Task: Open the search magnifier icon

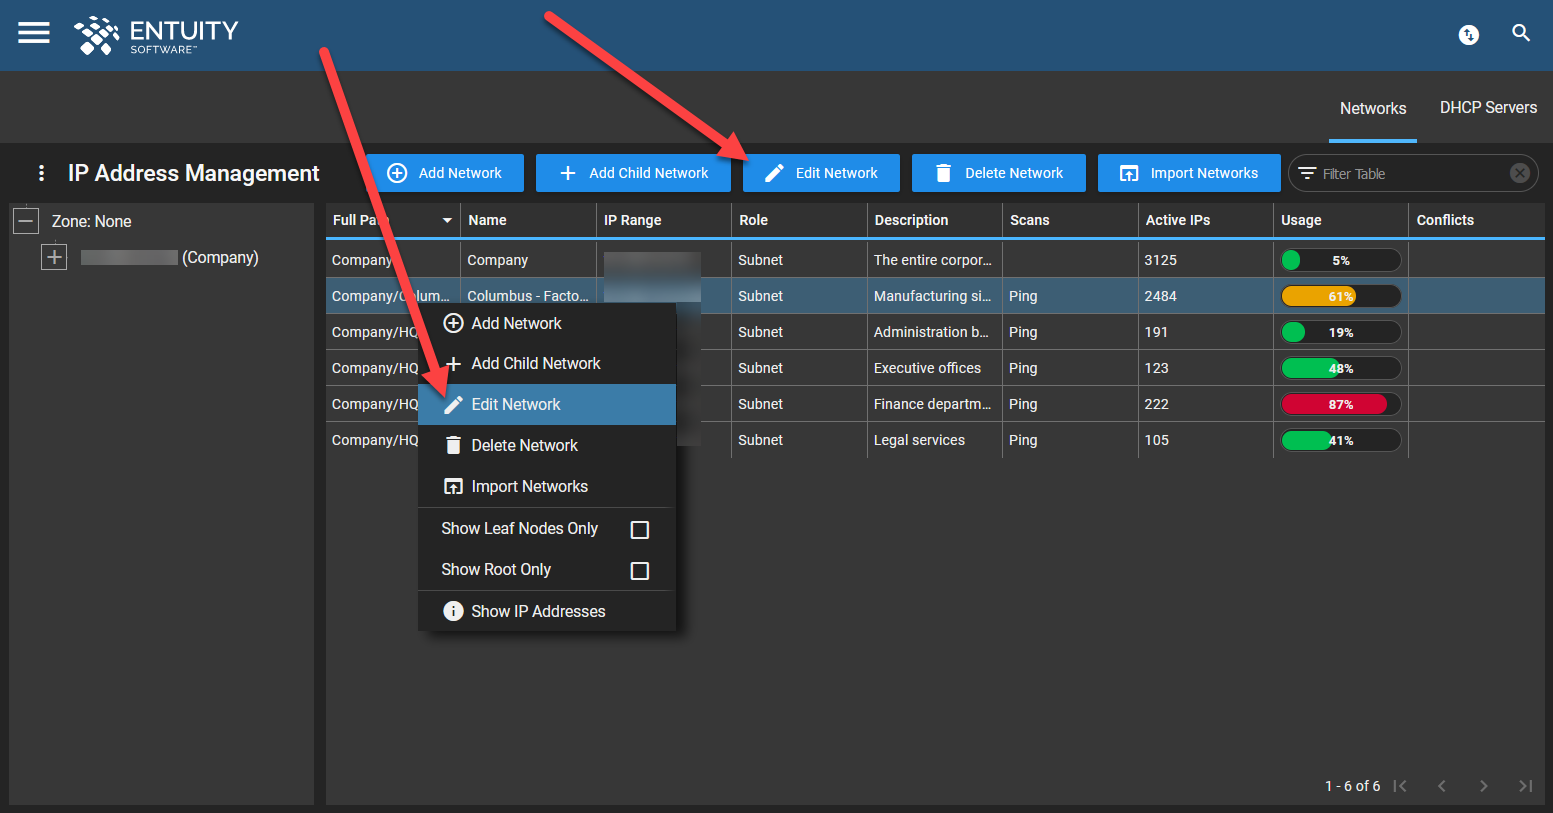Action: click(1521, 33)
